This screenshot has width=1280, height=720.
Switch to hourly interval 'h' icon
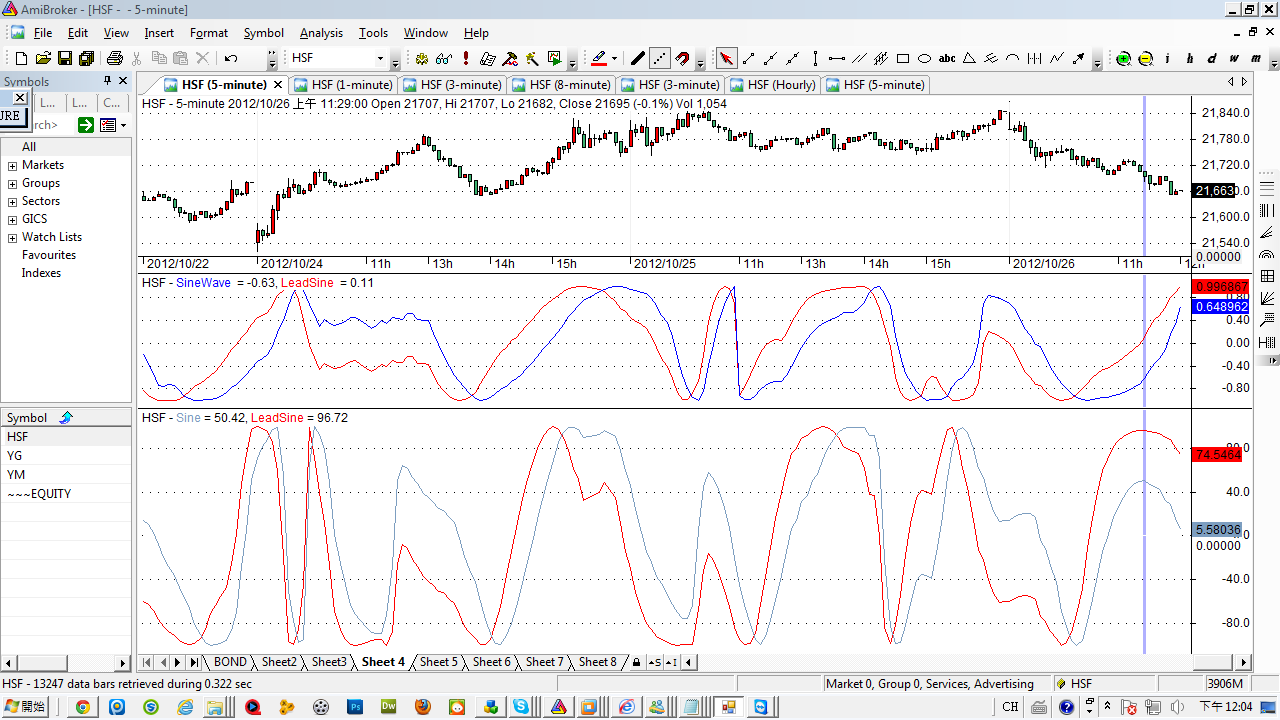(x=1190, y=59)
